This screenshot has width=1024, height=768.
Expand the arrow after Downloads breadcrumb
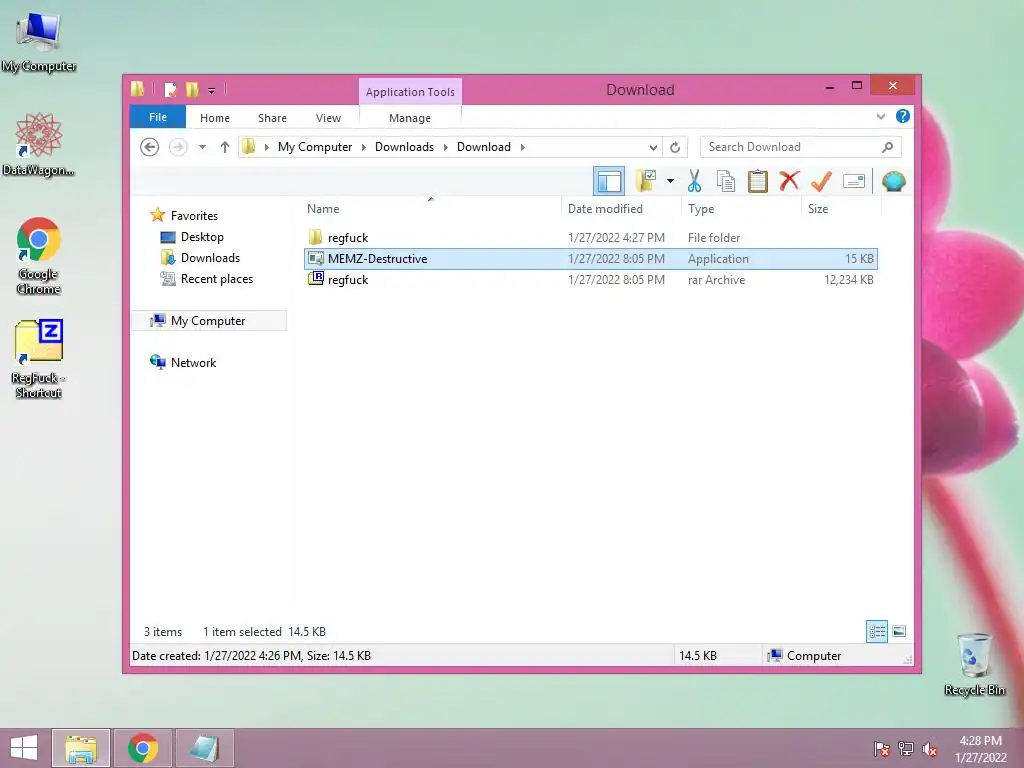click(x=445, y=147)
